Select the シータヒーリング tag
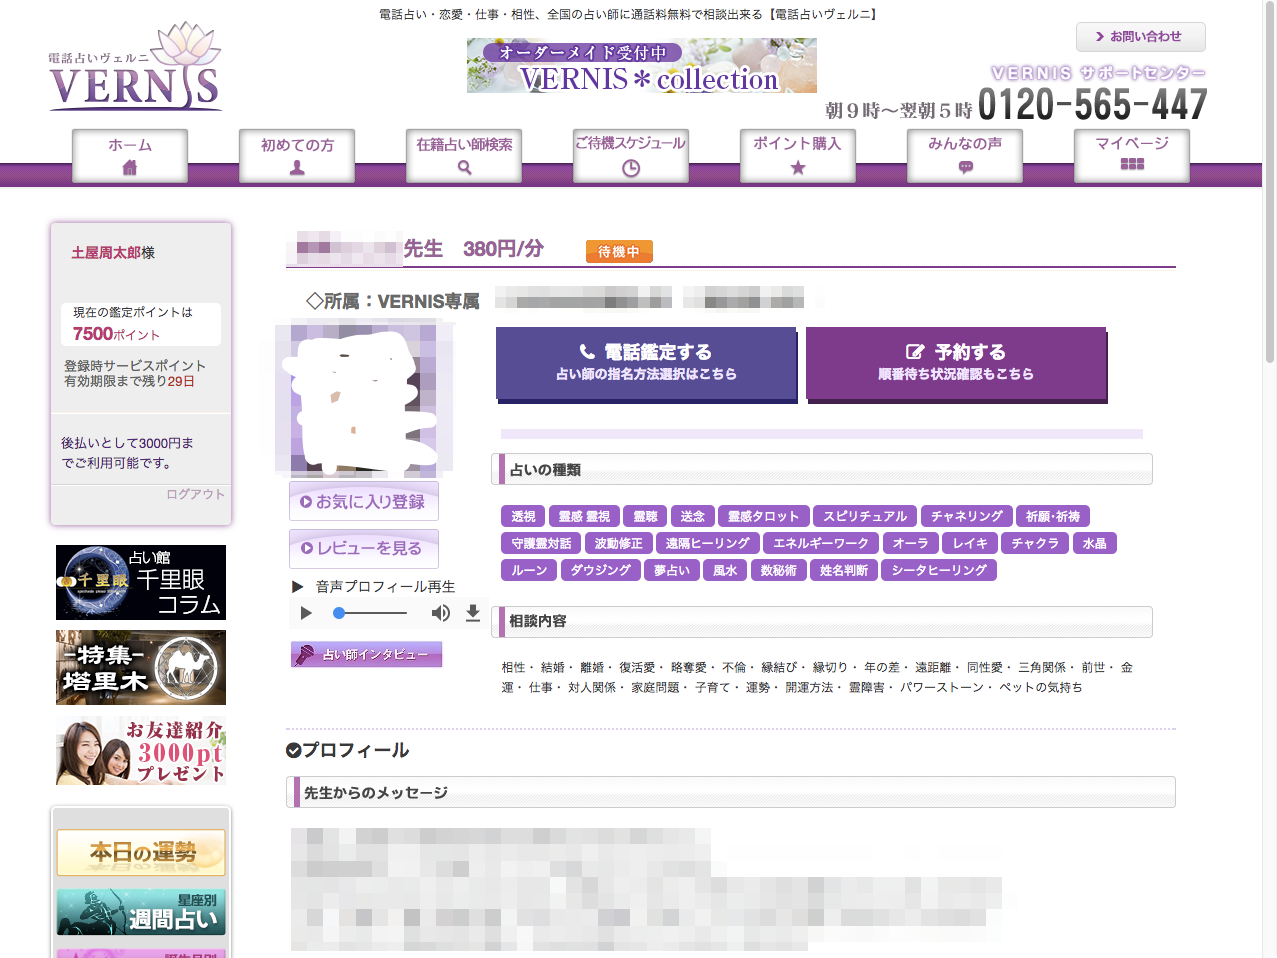Screen dimensions: 1277x958 [939, 570]
